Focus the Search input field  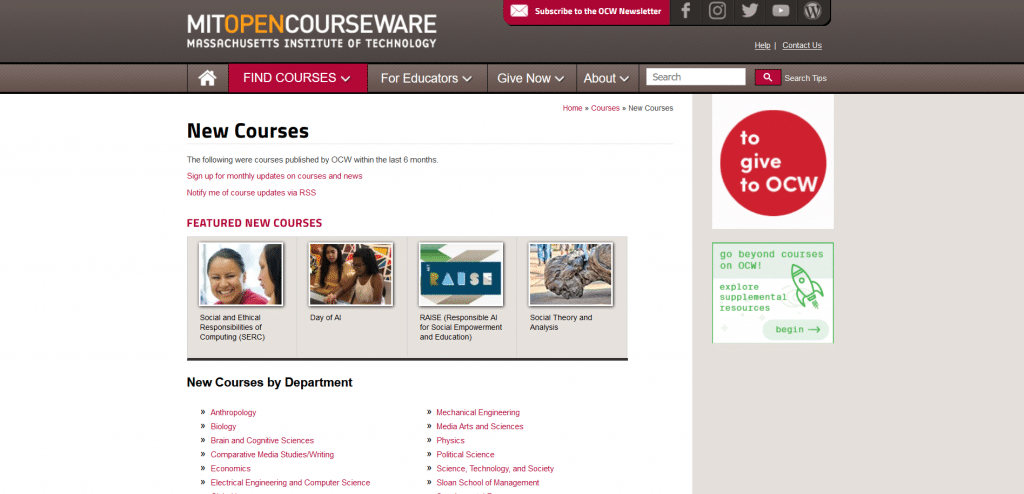pos(696,77)
